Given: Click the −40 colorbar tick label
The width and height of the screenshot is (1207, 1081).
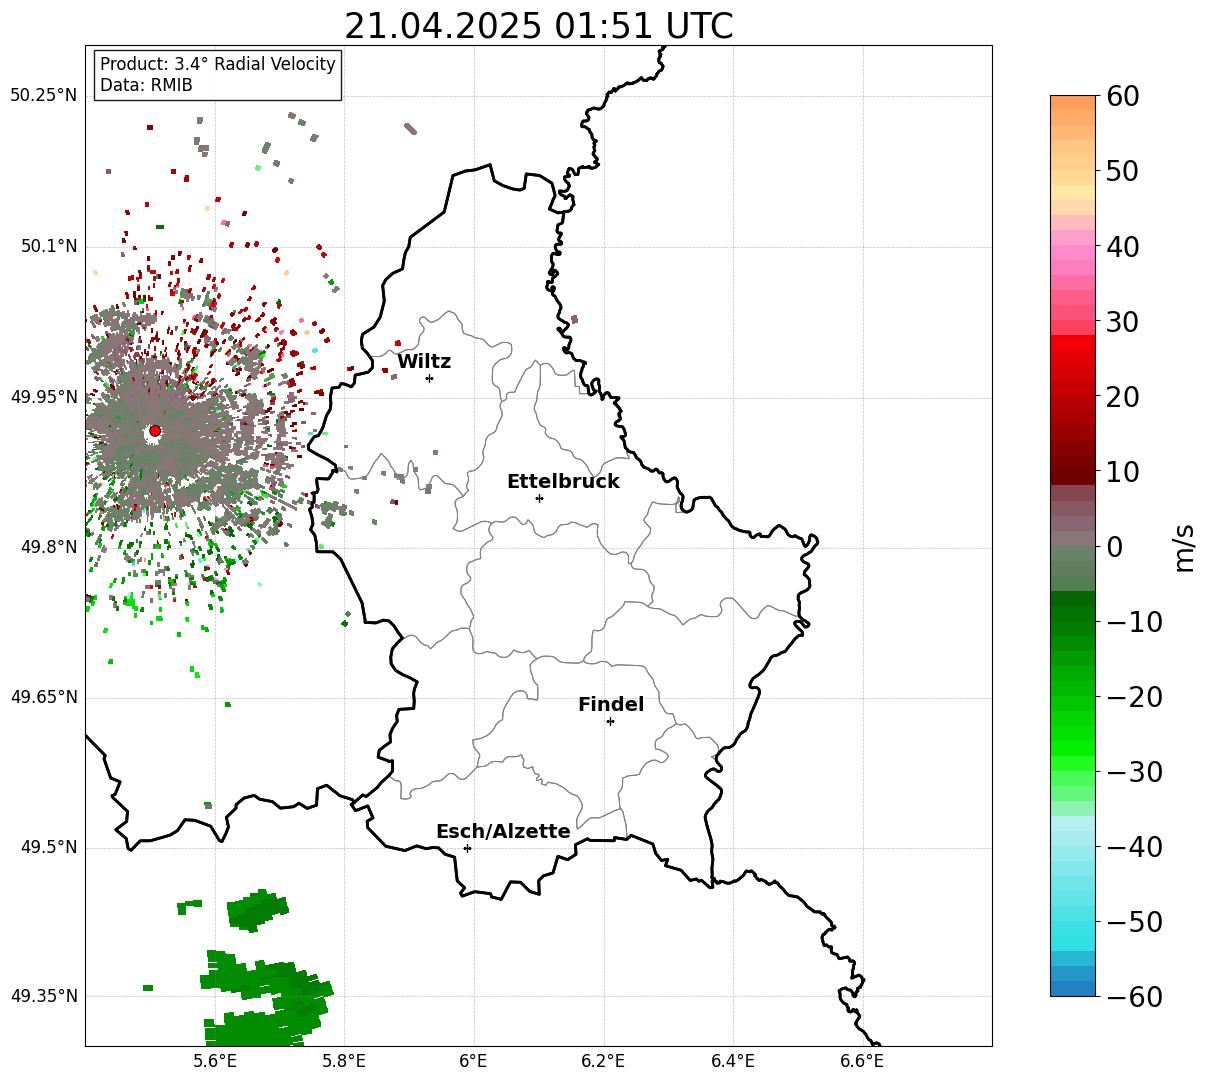Looking at the screenshot, I should (1134, 847).
